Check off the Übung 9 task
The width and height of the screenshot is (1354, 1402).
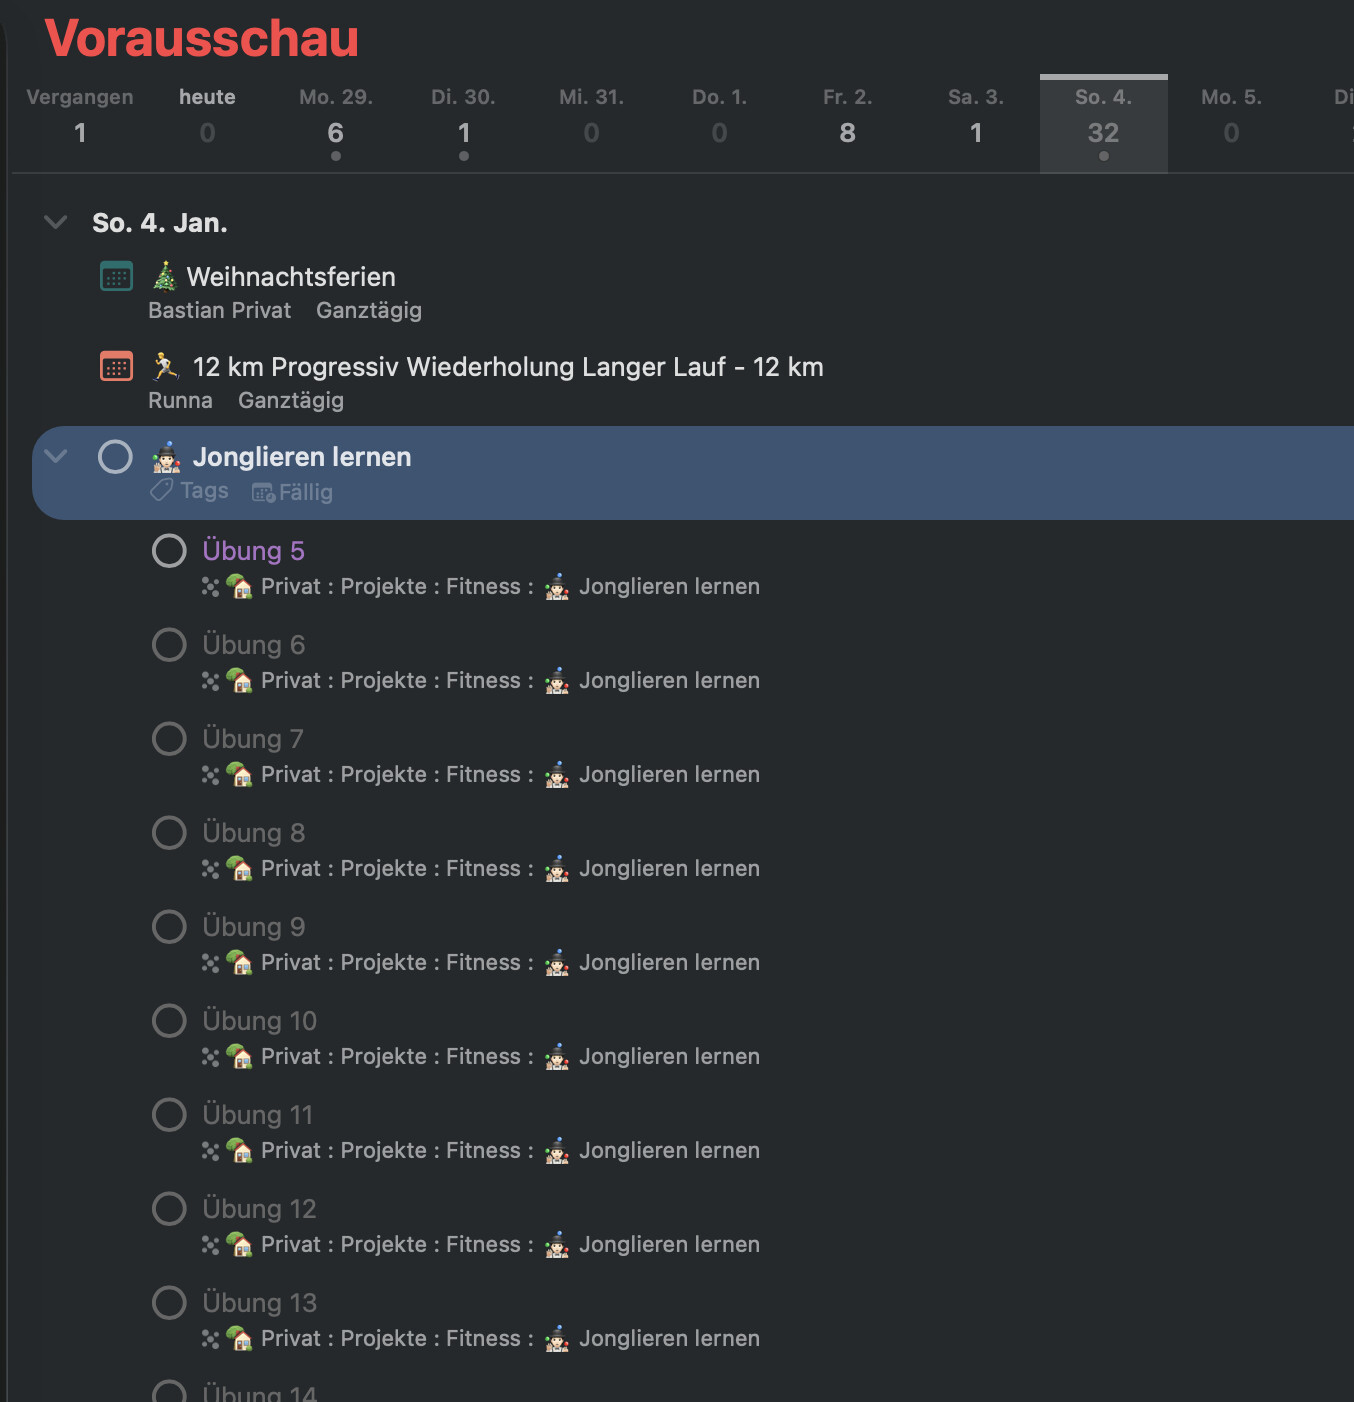(169, 927)
